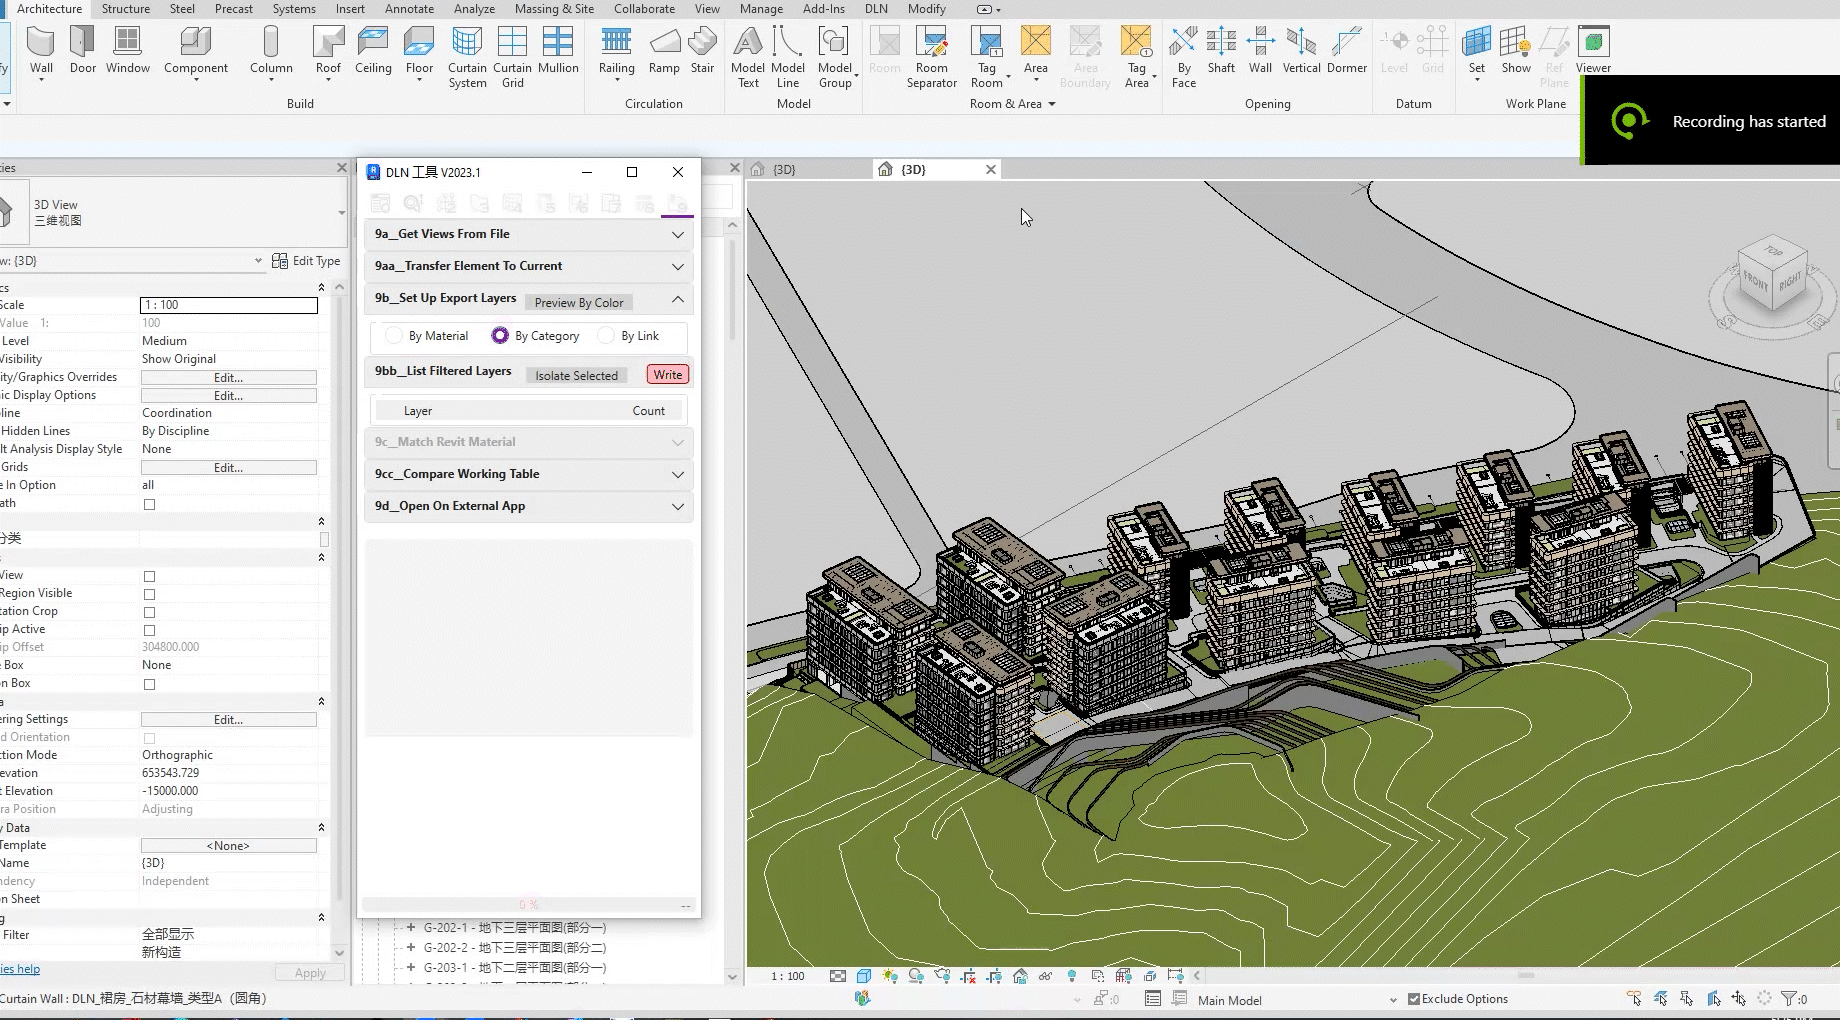Toggle the Crop Region Visible checkbox
Viewport: 1840px width, 1020px height.
(149, 595)
